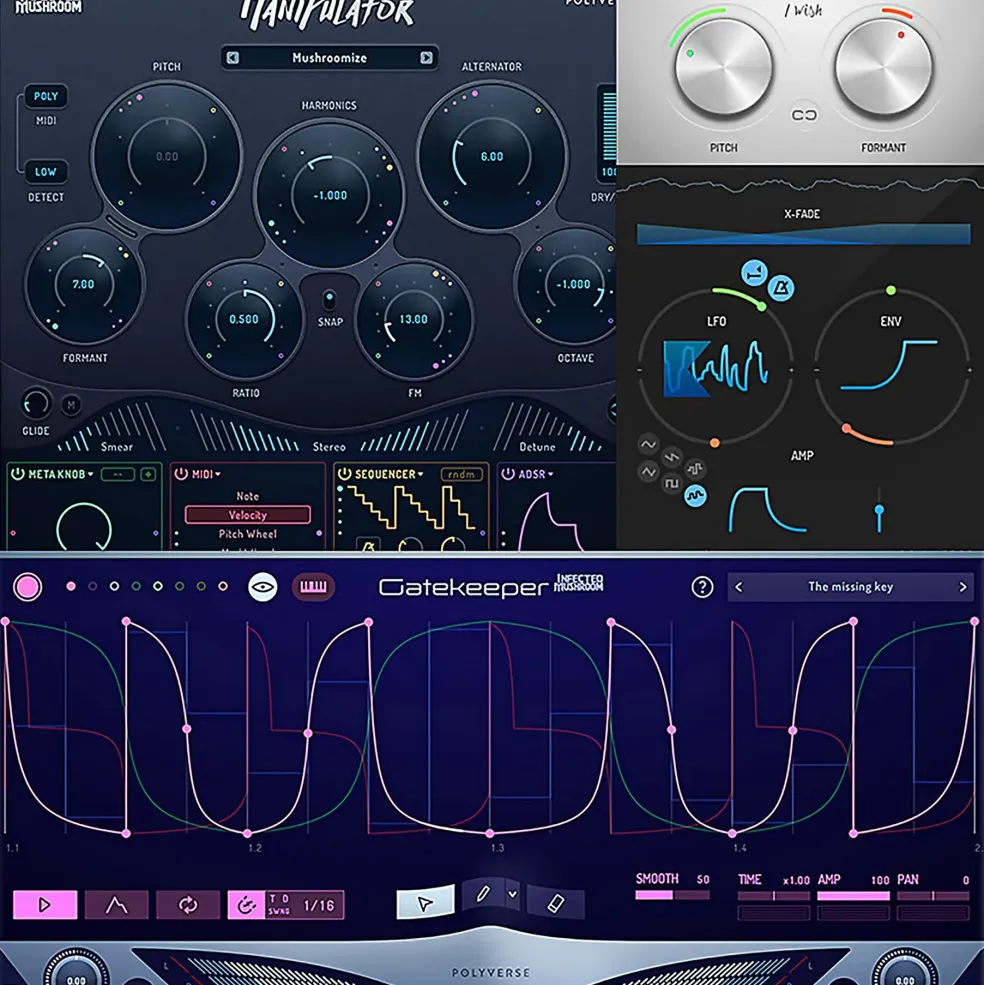
Task: Click the PAN slider bar in Gatekeeper
Action: tap(933, 896)
